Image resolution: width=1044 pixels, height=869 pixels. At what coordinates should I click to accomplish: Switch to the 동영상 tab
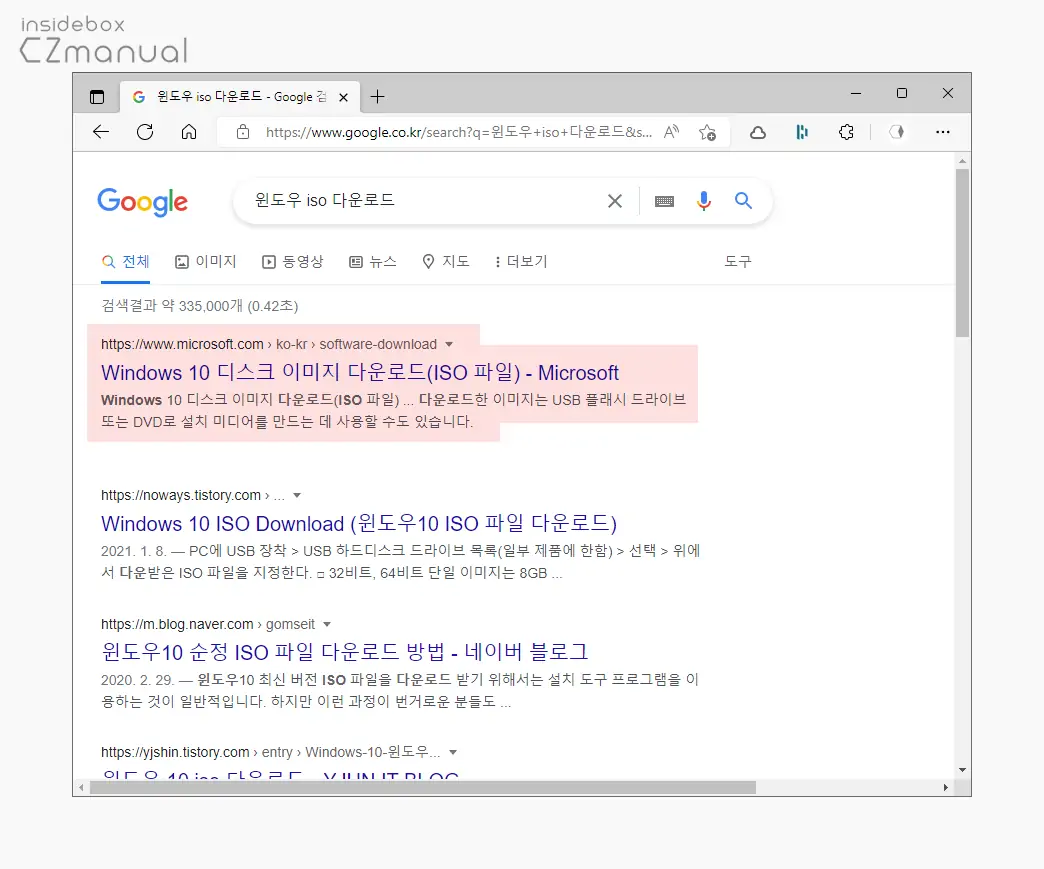pos(293,261)
